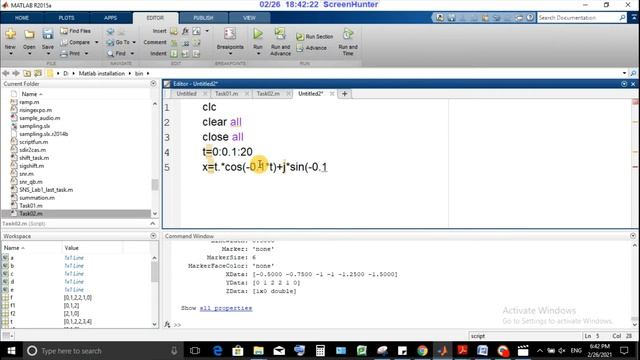Click Current Folder scrollbar down arrow
The height and width of the screenshot is (360, 640).
(x=155, y=213)
